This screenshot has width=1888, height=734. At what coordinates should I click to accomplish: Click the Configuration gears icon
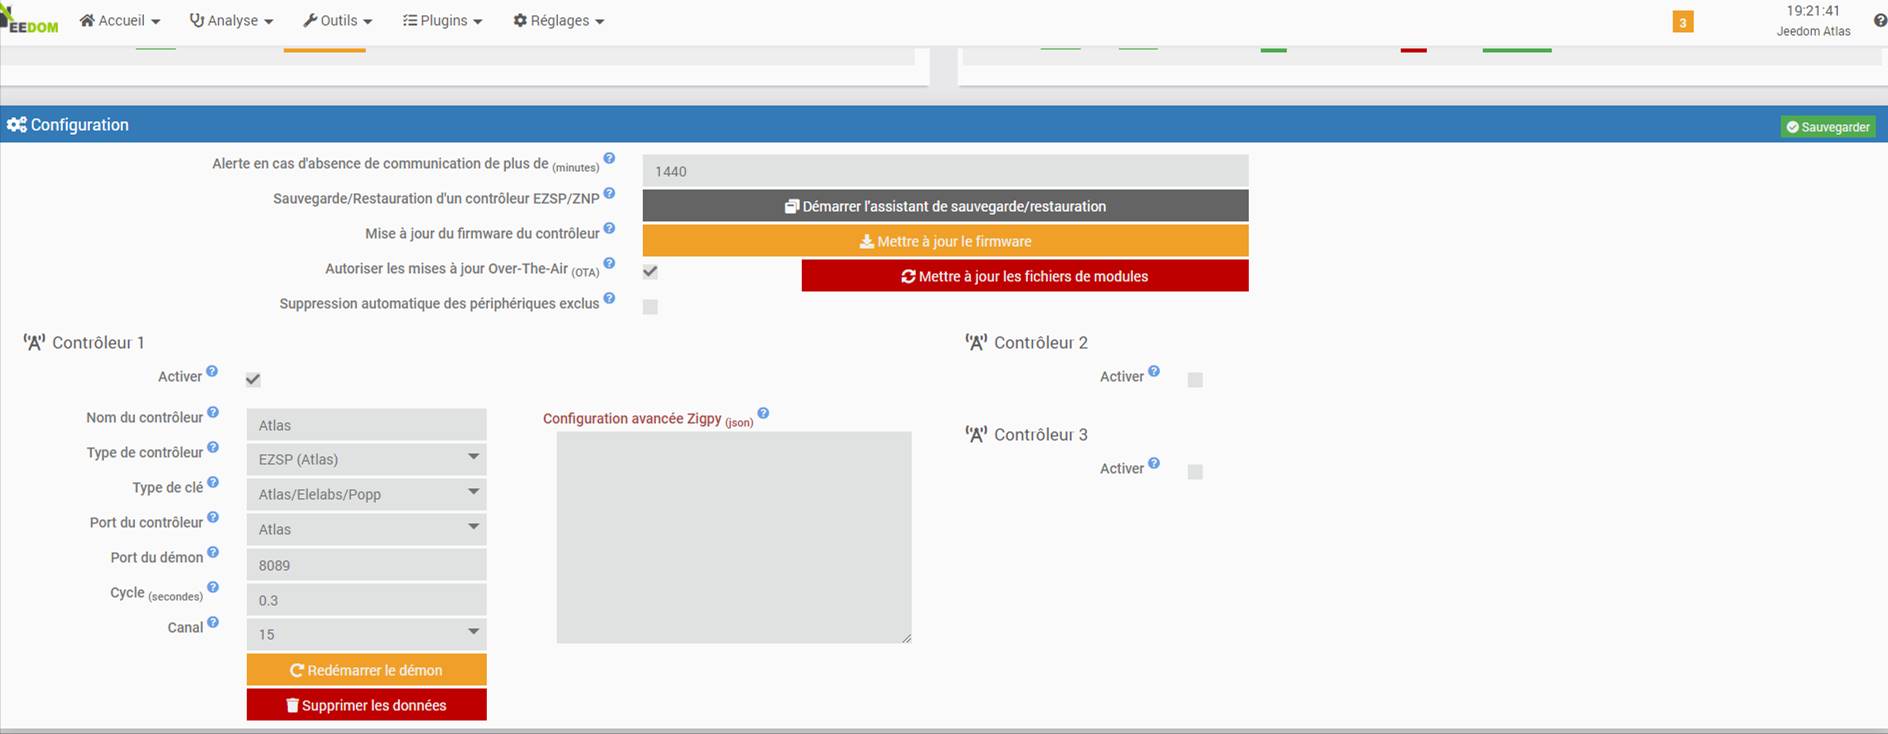point(16,125)
